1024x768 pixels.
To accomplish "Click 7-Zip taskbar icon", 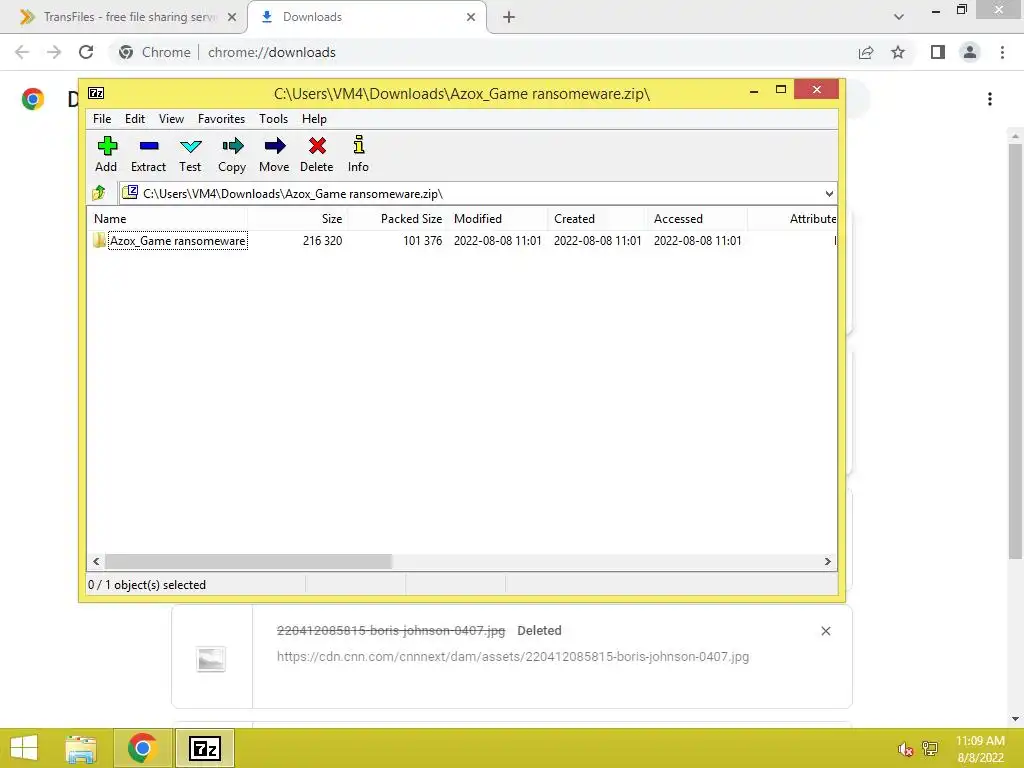I will (x=204, y=748).
